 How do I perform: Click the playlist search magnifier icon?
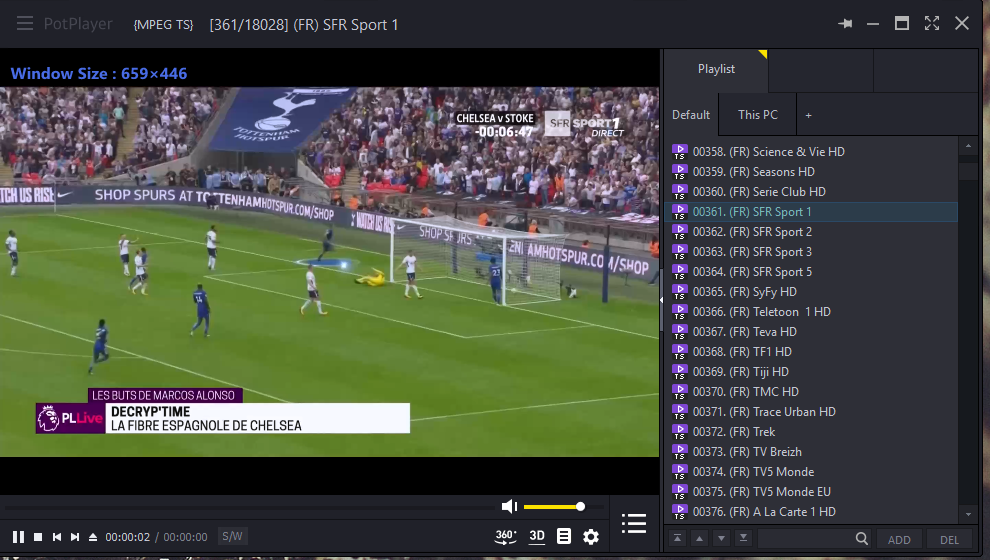pyautogui.click(x=862, y=539)
